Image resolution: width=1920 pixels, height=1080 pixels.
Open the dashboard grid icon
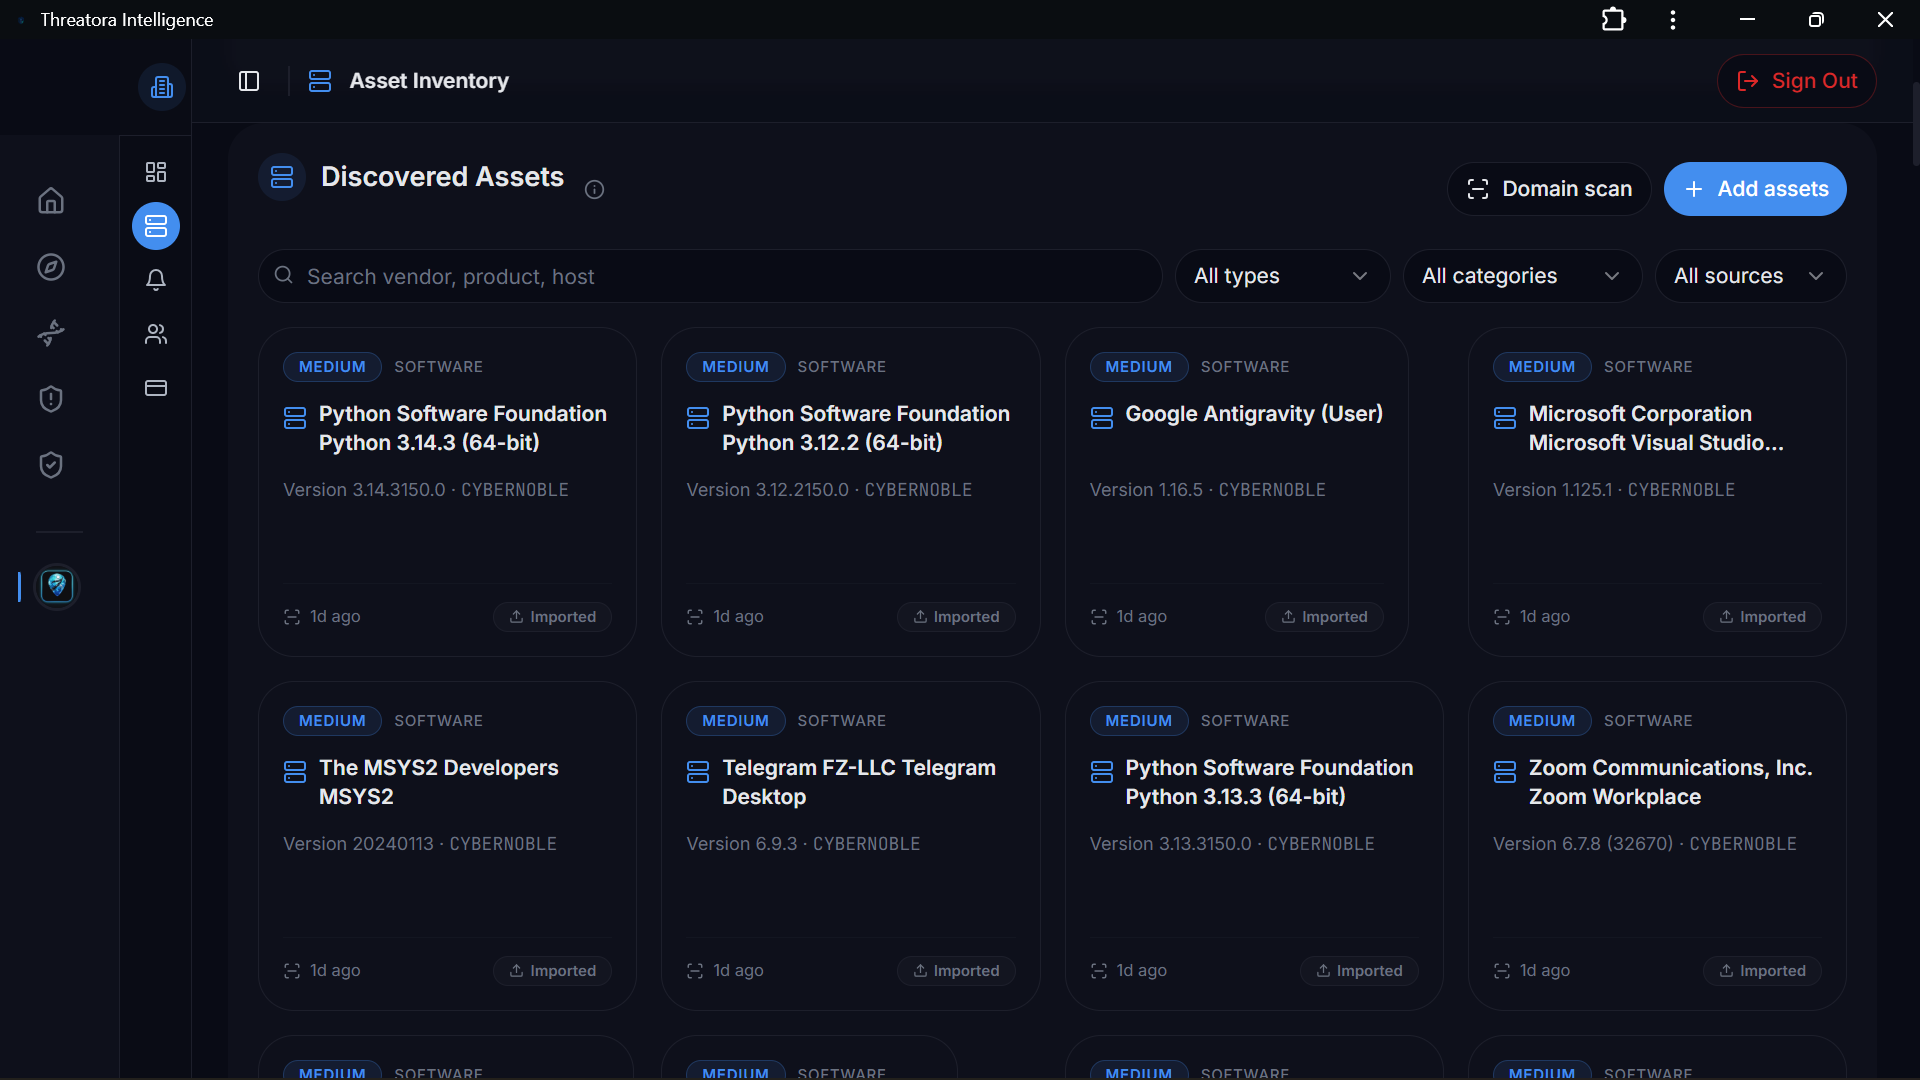pos(156,172)
